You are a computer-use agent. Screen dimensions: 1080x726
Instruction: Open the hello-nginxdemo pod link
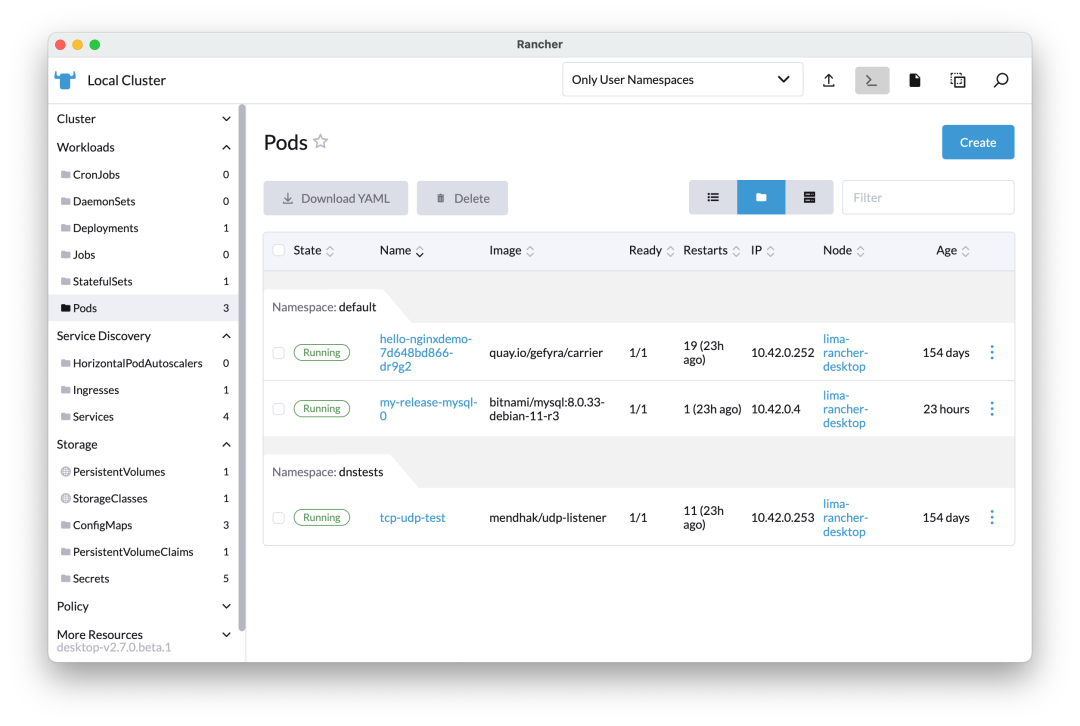click(427, 352)
